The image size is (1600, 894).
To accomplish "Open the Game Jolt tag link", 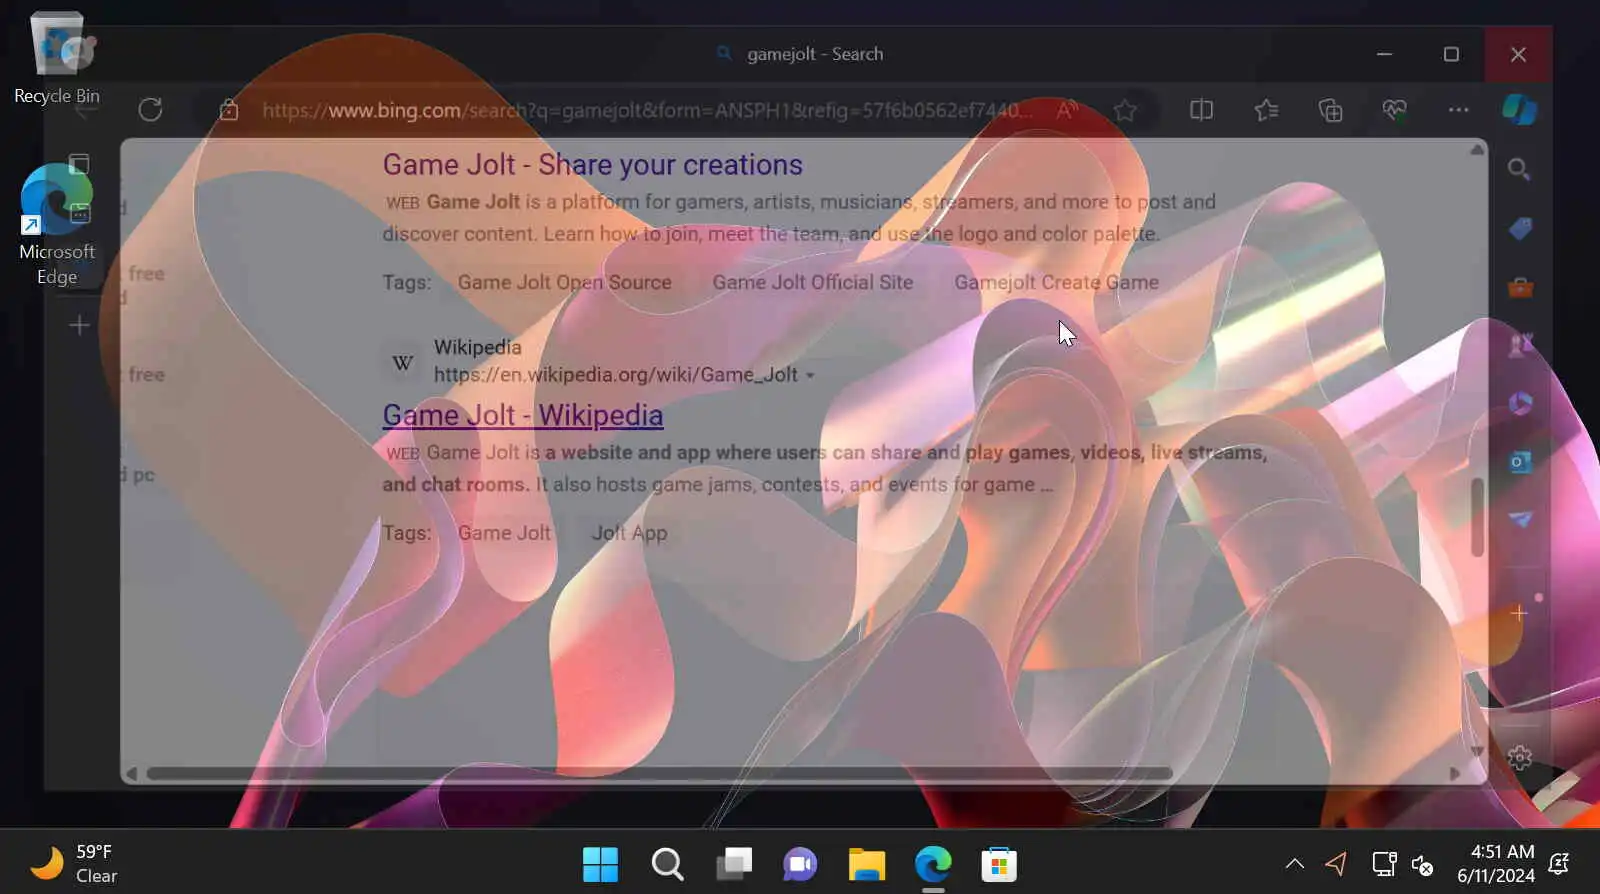I will [504, 533].
